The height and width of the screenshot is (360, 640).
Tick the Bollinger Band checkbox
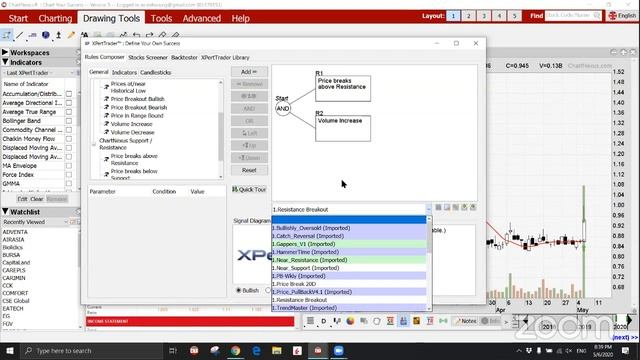coord(69,121)
